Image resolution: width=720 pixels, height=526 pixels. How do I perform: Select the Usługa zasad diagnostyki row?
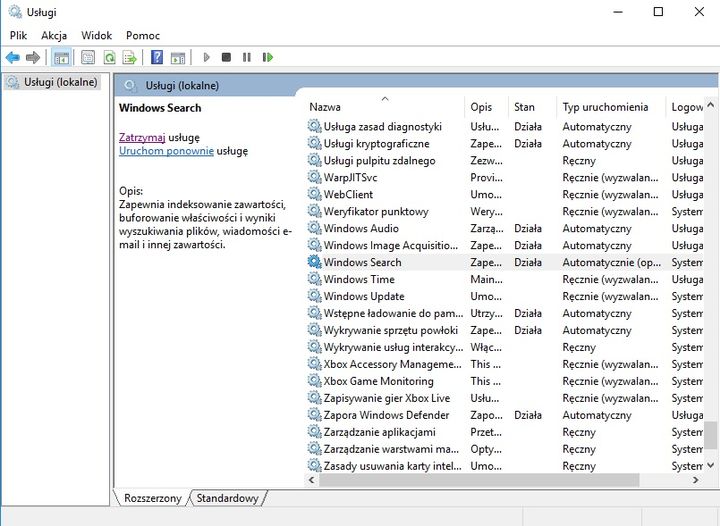click(504, 126)
